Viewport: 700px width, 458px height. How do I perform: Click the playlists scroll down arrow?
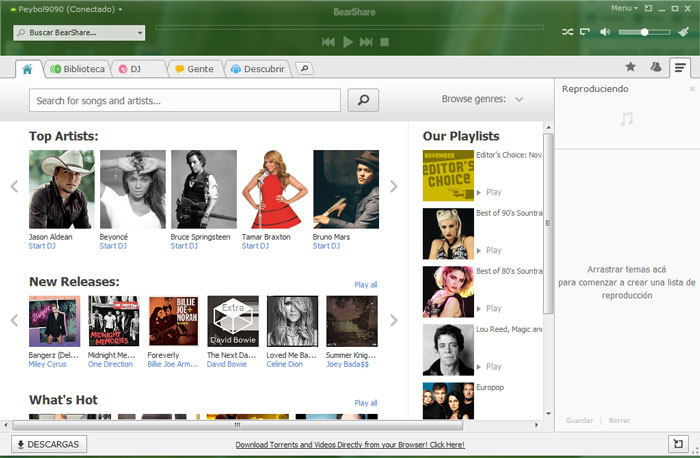(x=548, y=414)
